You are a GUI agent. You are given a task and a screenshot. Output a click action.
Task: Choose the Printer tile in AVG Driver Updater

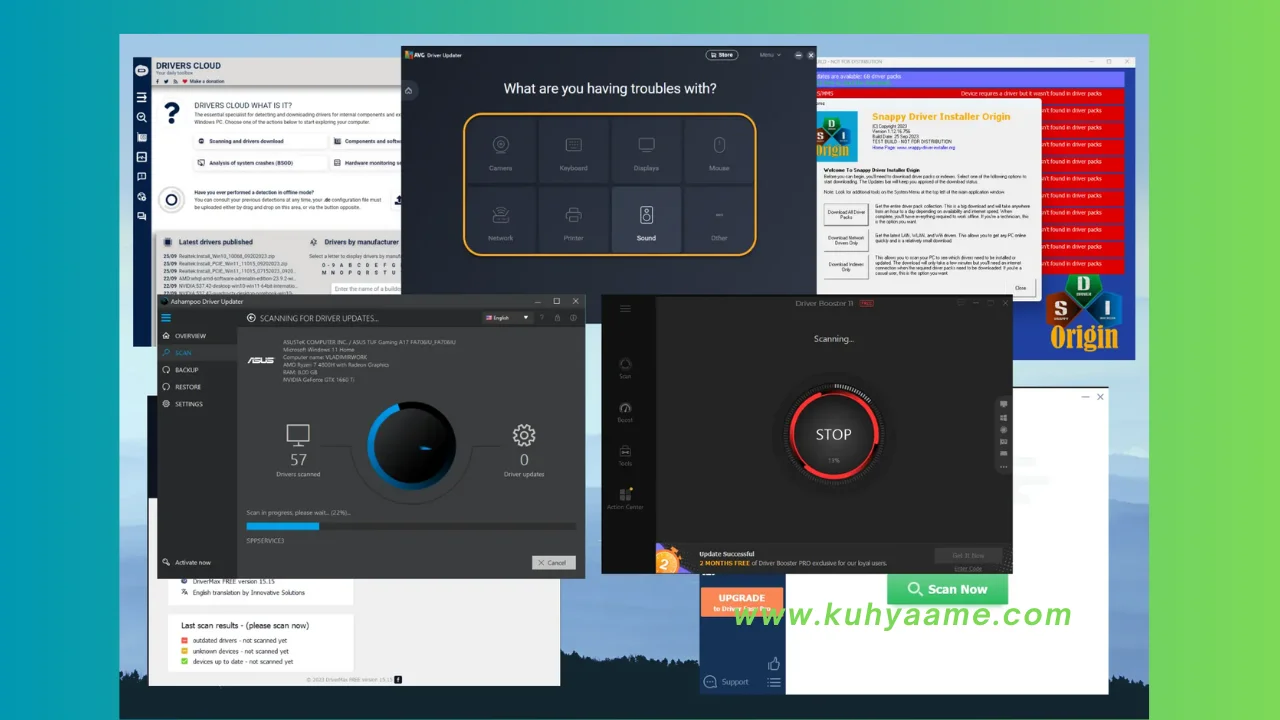[x=574, y=220]
